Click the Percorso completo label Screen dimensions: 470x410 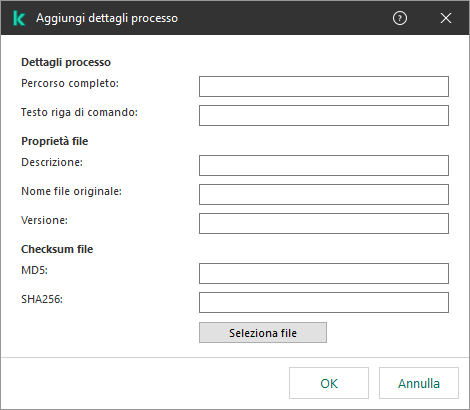pyautogui.click(x=70, y=83)
